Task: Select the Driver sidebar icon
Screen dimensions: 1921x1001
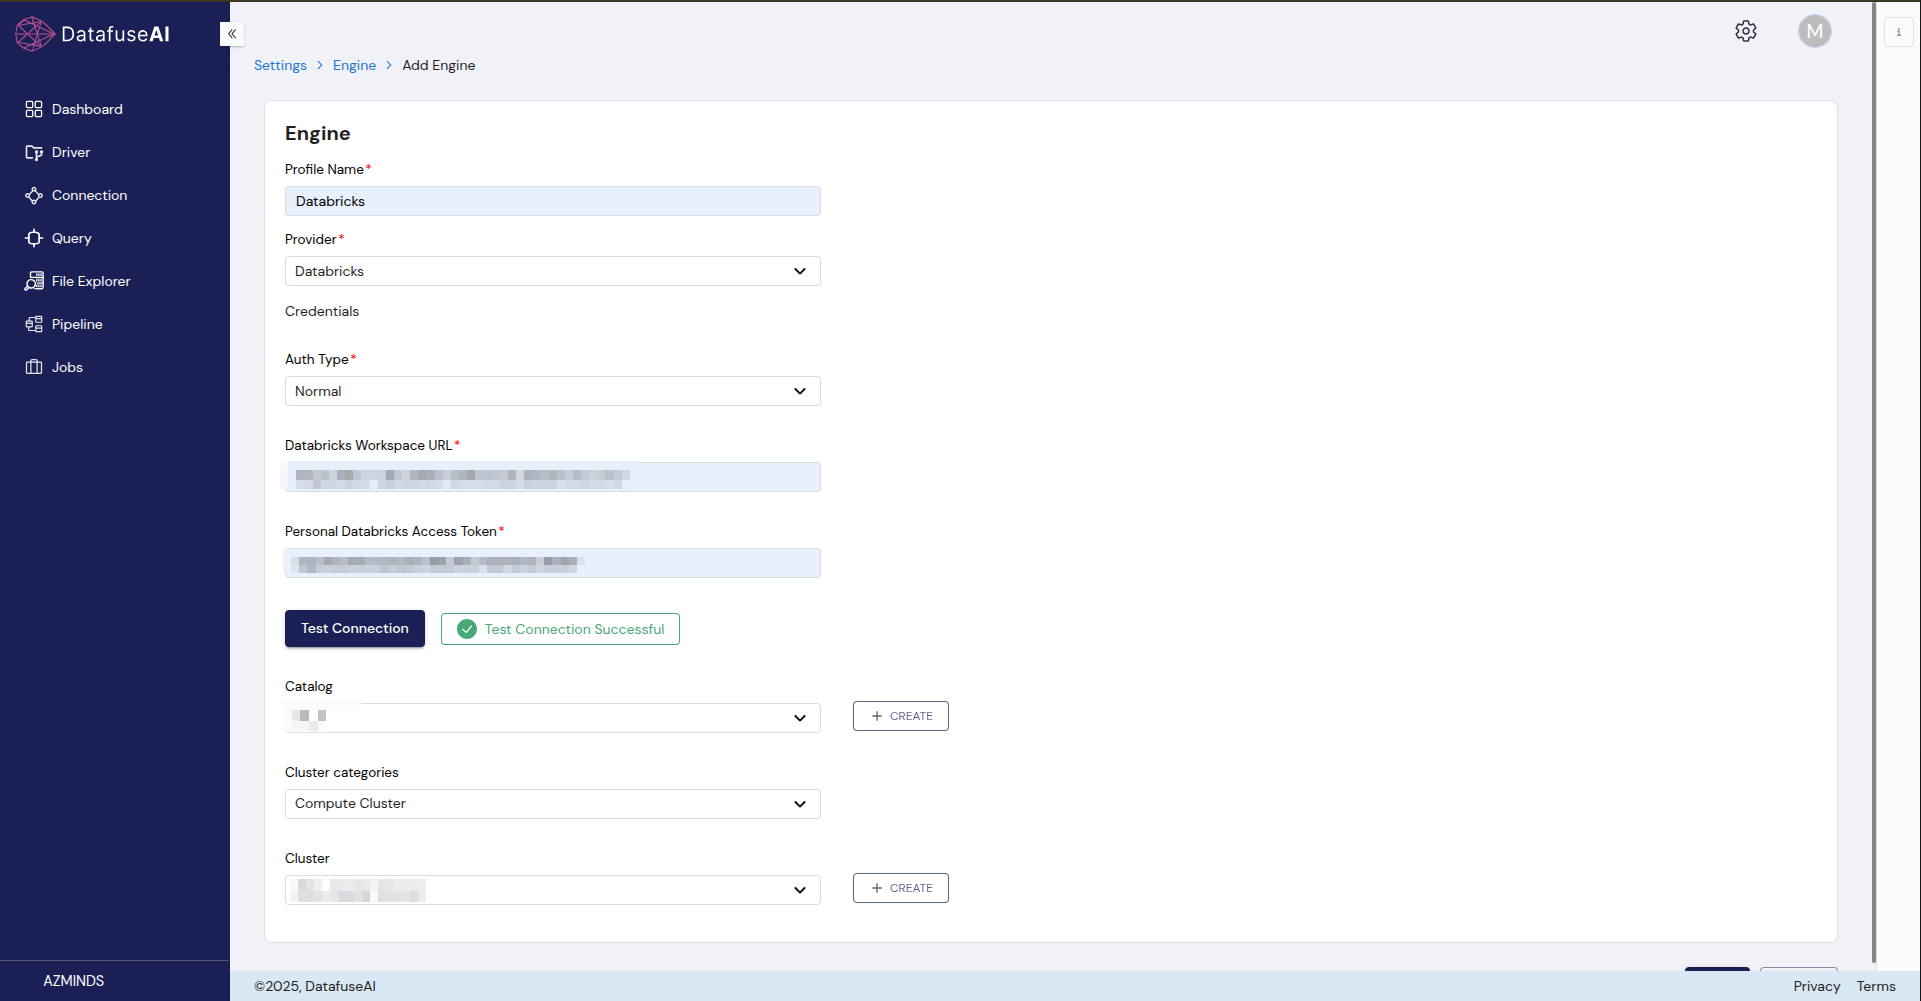Action: [x=70, y=152]
